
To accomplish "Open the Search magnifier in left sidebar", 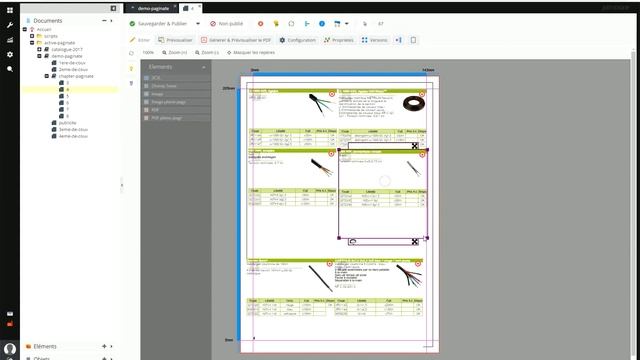I will [10, 69].
